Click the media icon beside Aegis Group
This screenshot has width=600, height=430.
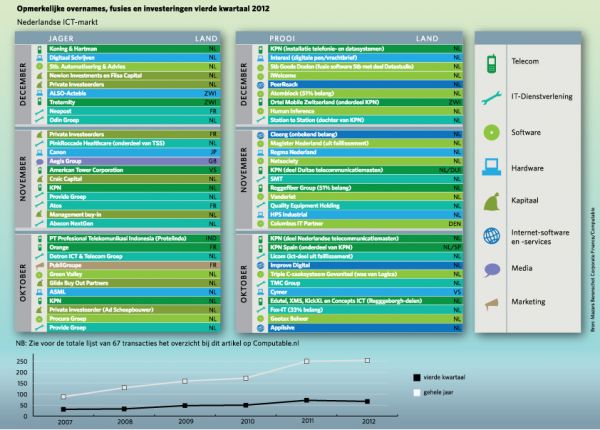39,161
